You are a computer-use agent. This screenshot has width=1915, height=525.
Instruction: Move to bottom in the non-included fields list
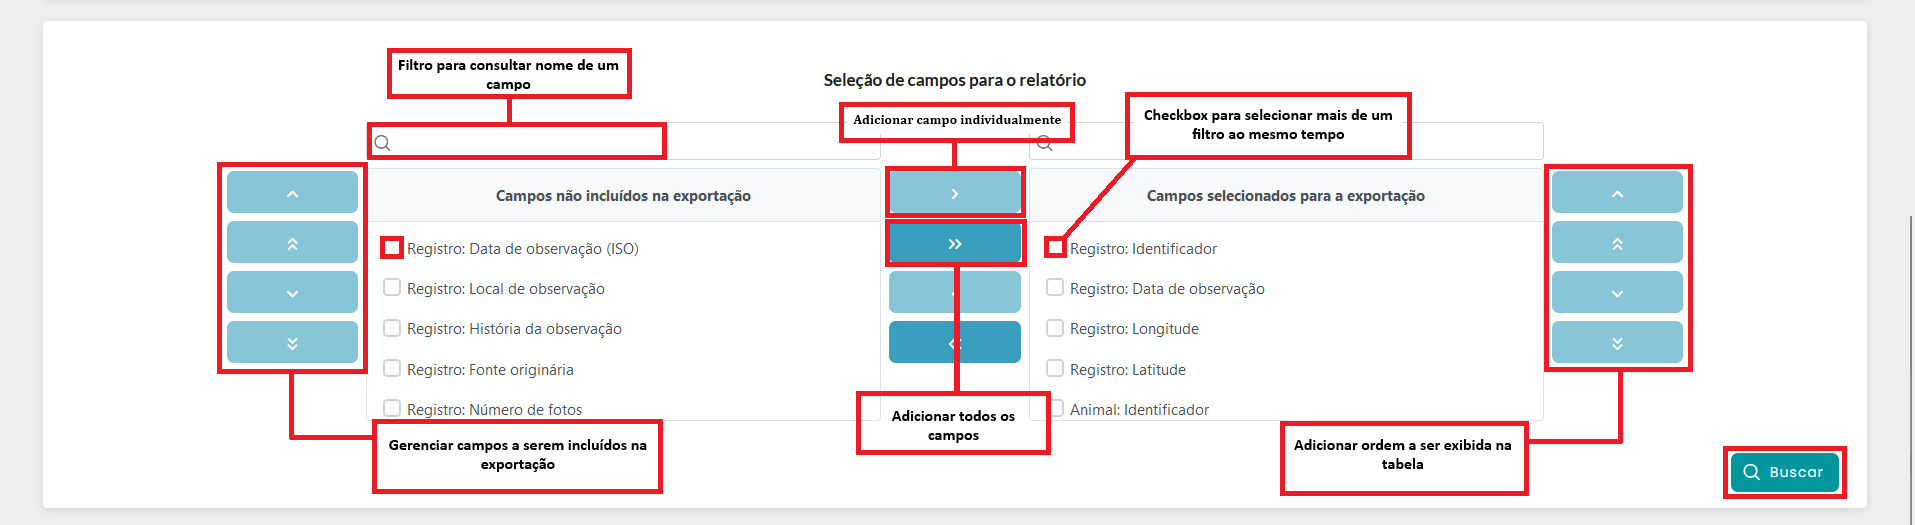[292, 343]
